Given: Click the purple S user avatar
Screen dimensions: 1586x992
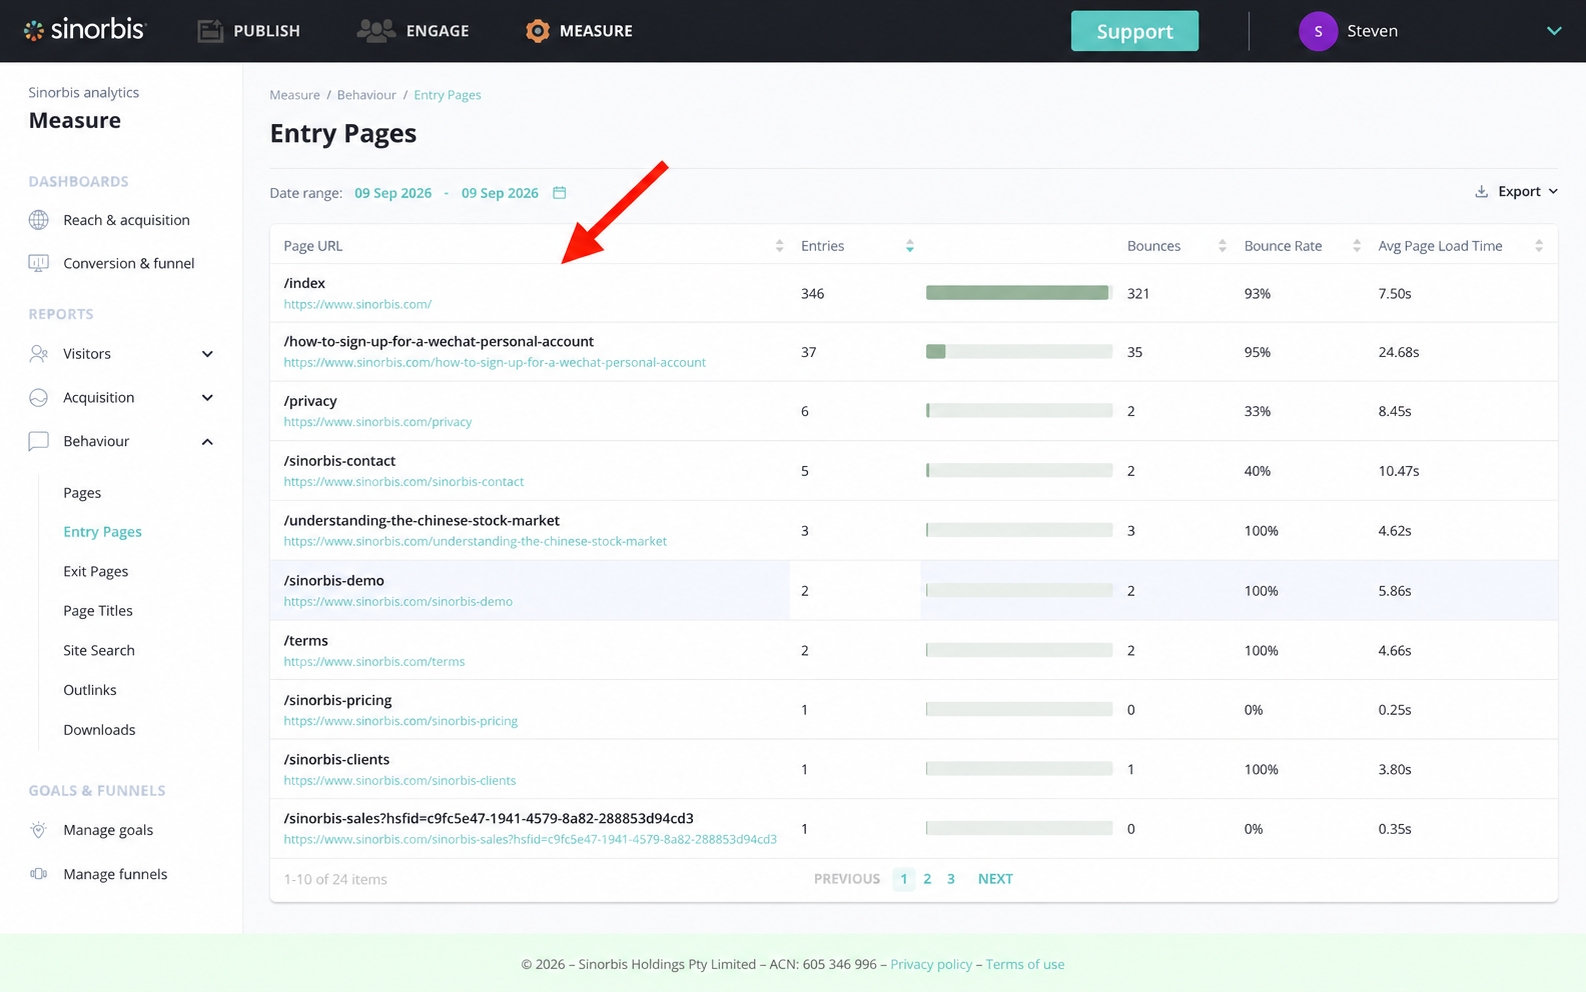Looking at the screenshot, I should coord(1318,31).
